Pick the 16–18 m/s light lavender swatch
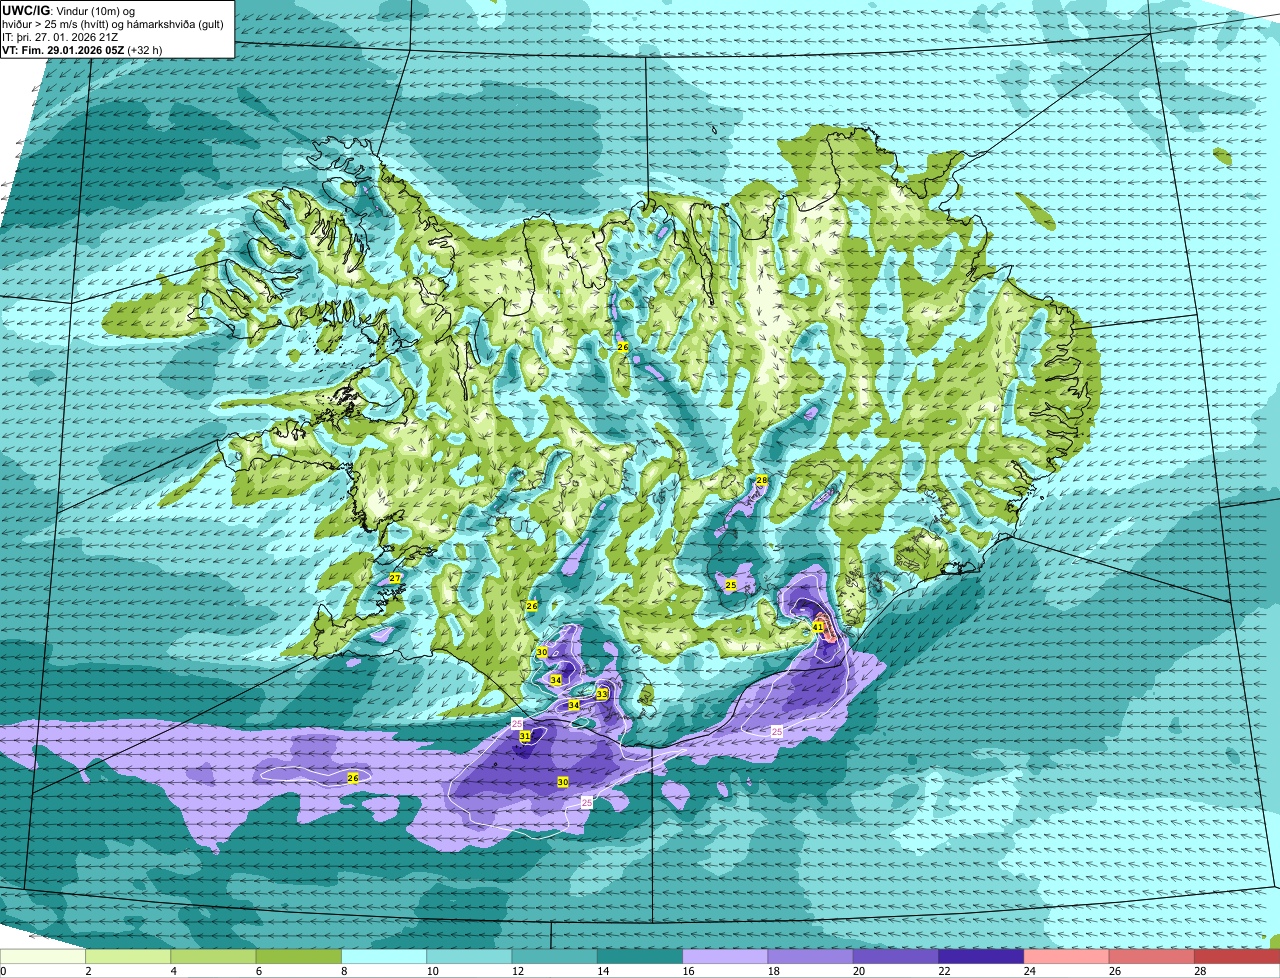Viewport: 1280px width, 978px height. coord(725,956)
